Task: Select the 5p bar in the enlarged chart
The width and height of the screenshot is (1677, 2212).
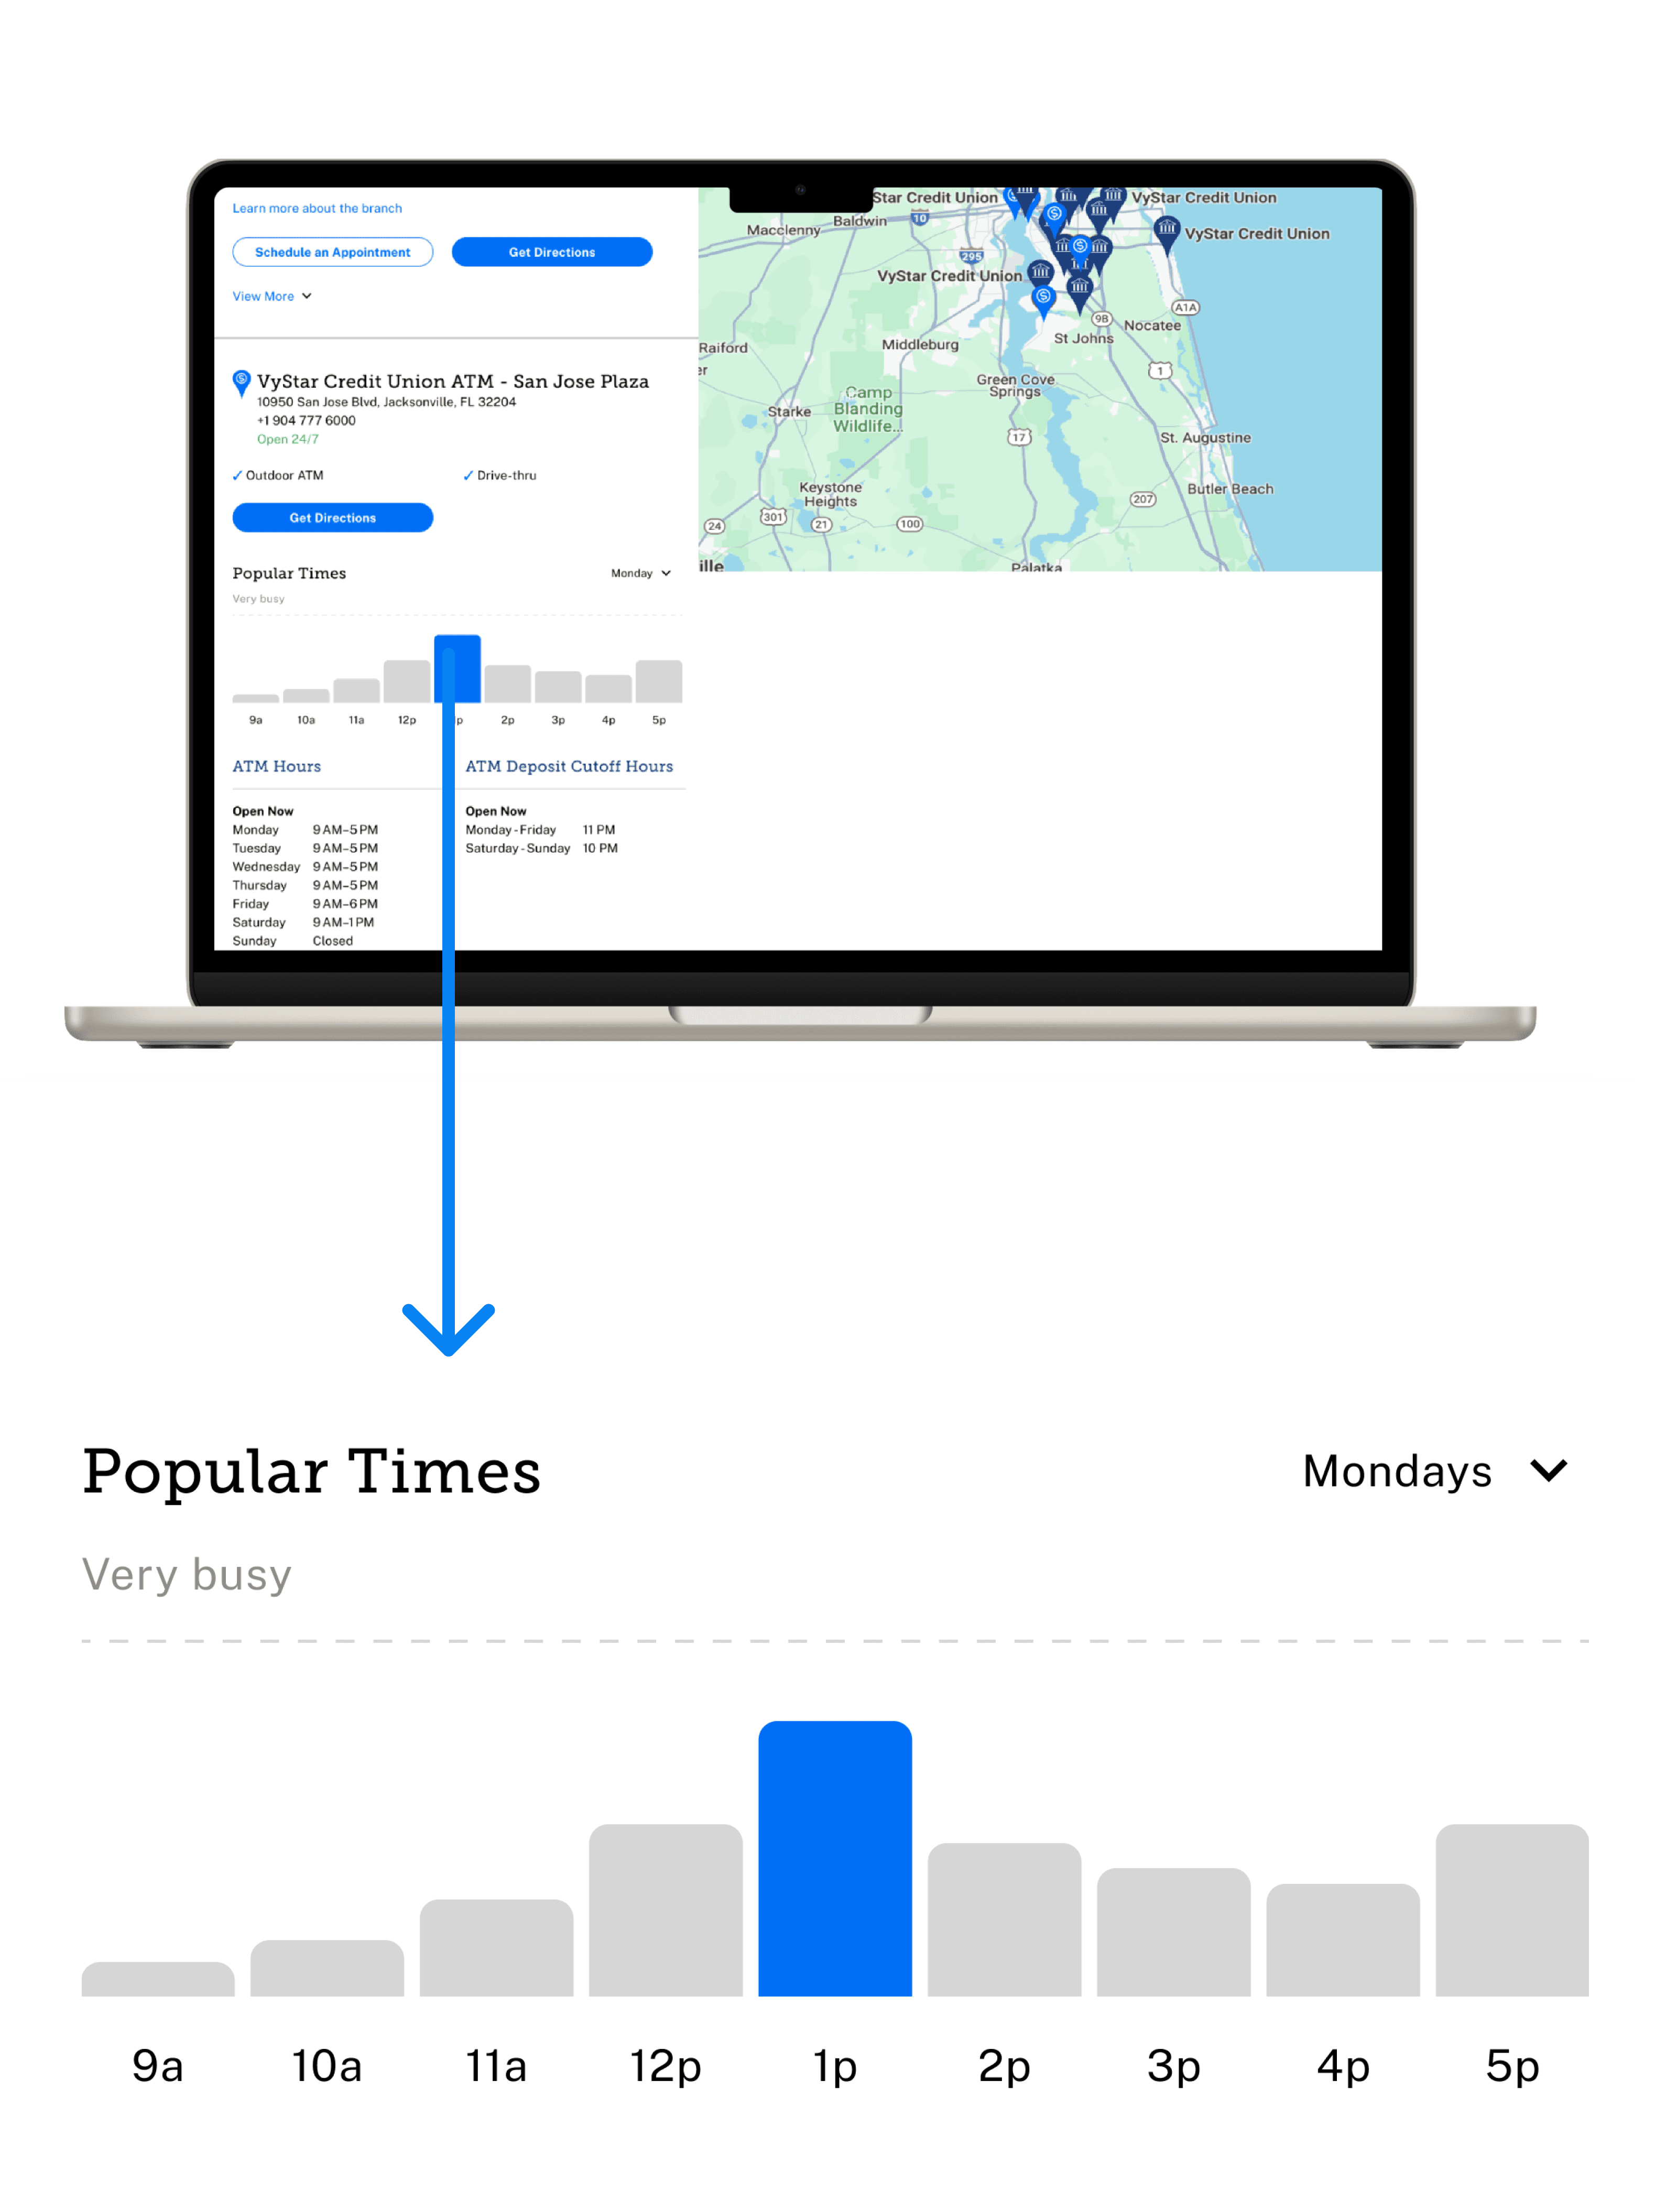Action: pos(1512,1910)
